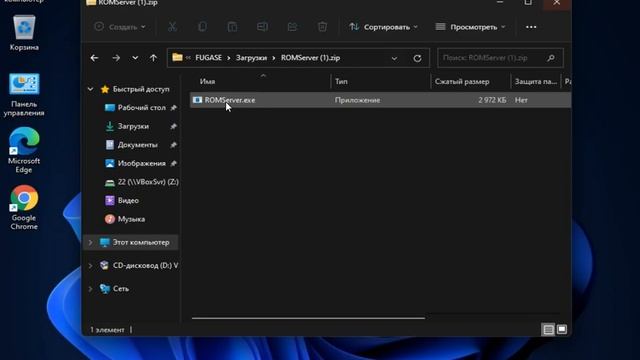Open the three-dot more options menu
The image size is (640, 360).
coord(531,27)
